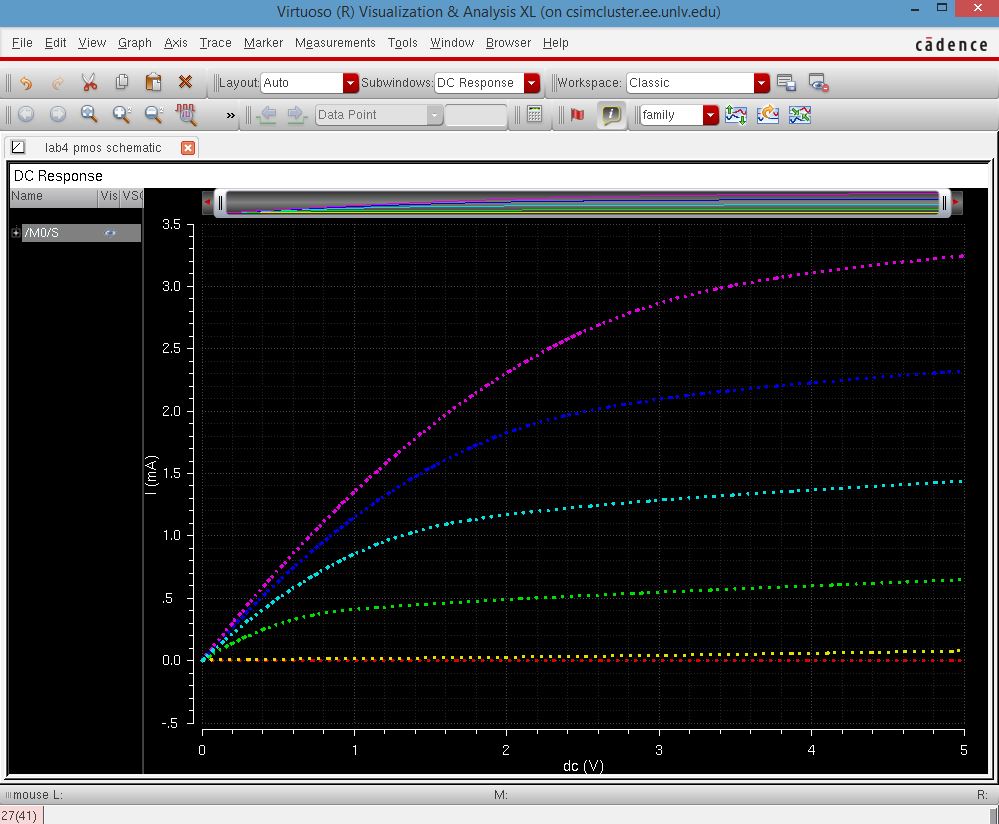Click the refresh plot icon
The image size is (999, 824).
(768, 115)
